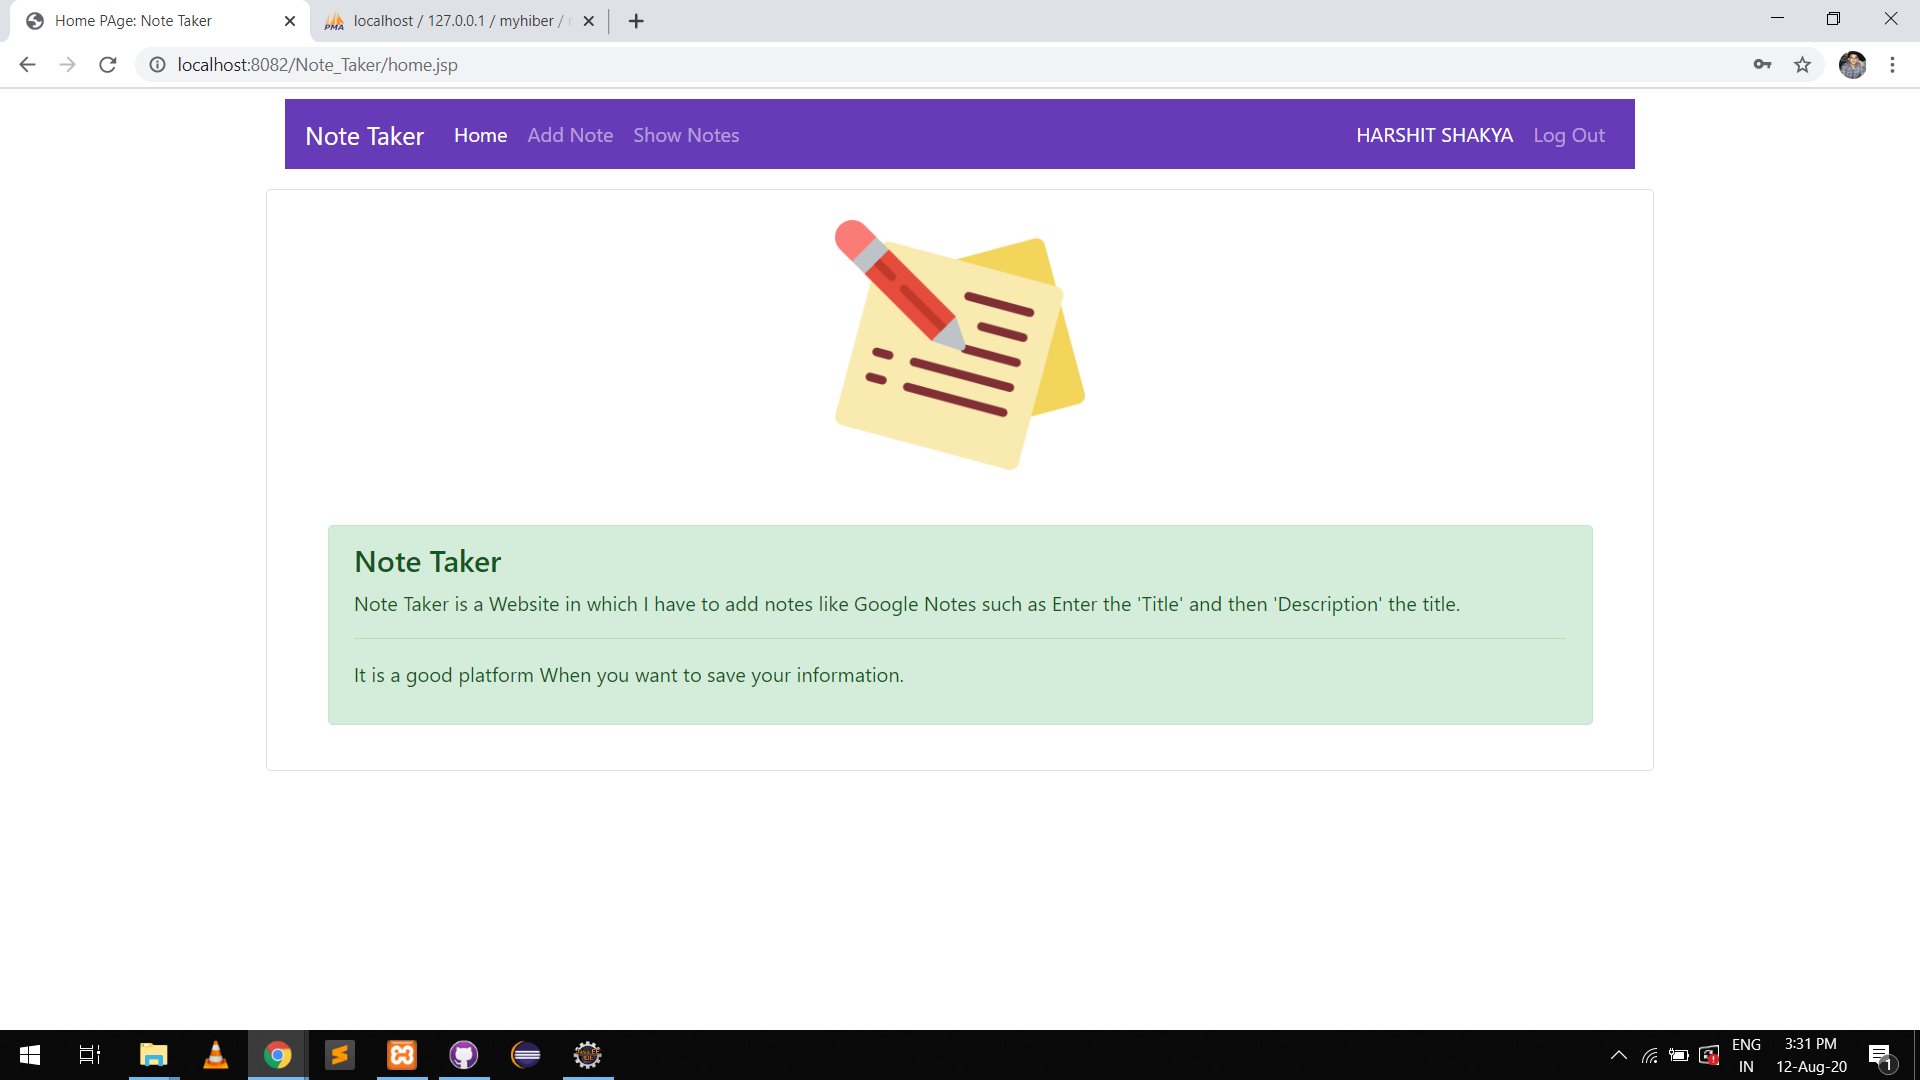Select Home in the navigation bar
Viewport: 1920px width, 1080px height.
480,135
